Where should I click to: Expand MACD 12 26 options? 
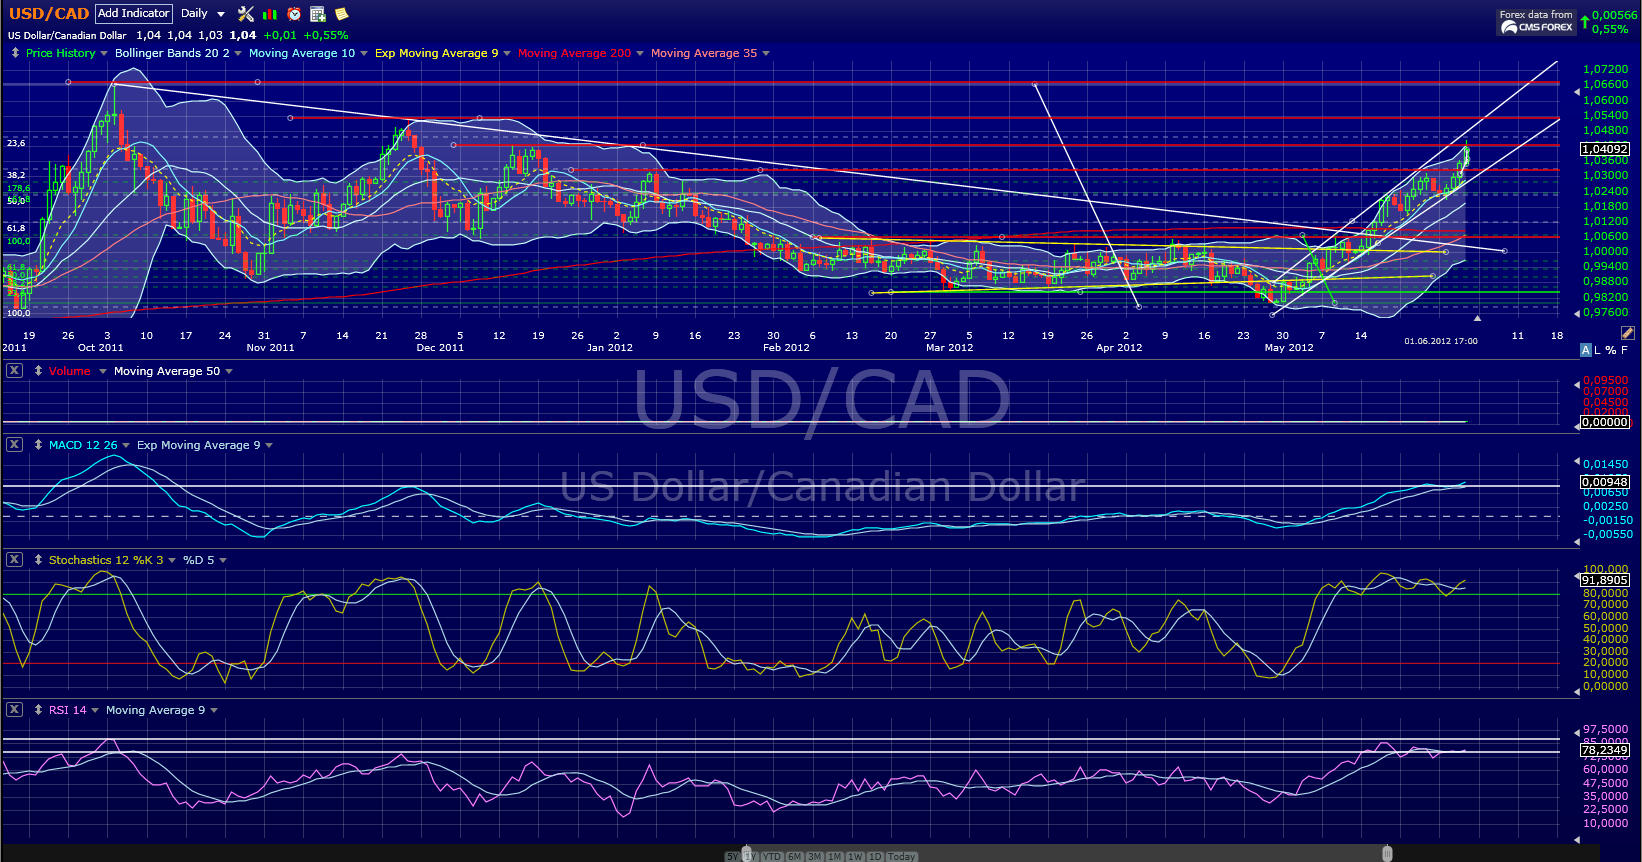click(x=125, y=445)
